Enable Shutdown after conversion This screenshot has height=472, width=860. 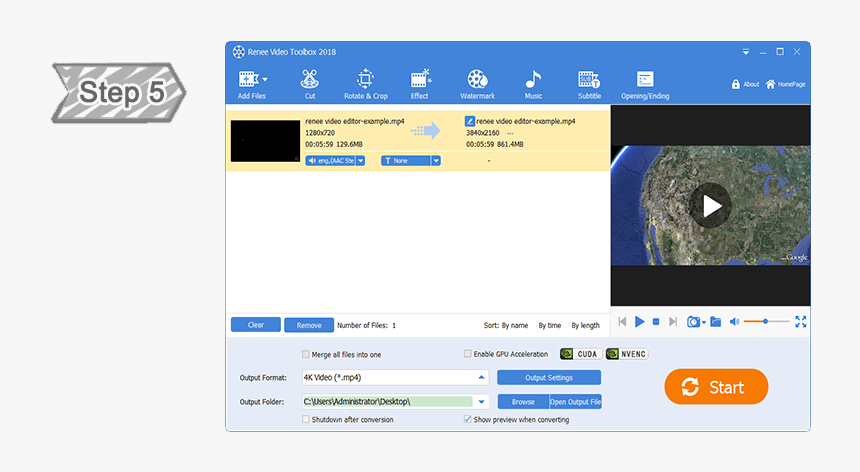point(305,419)
